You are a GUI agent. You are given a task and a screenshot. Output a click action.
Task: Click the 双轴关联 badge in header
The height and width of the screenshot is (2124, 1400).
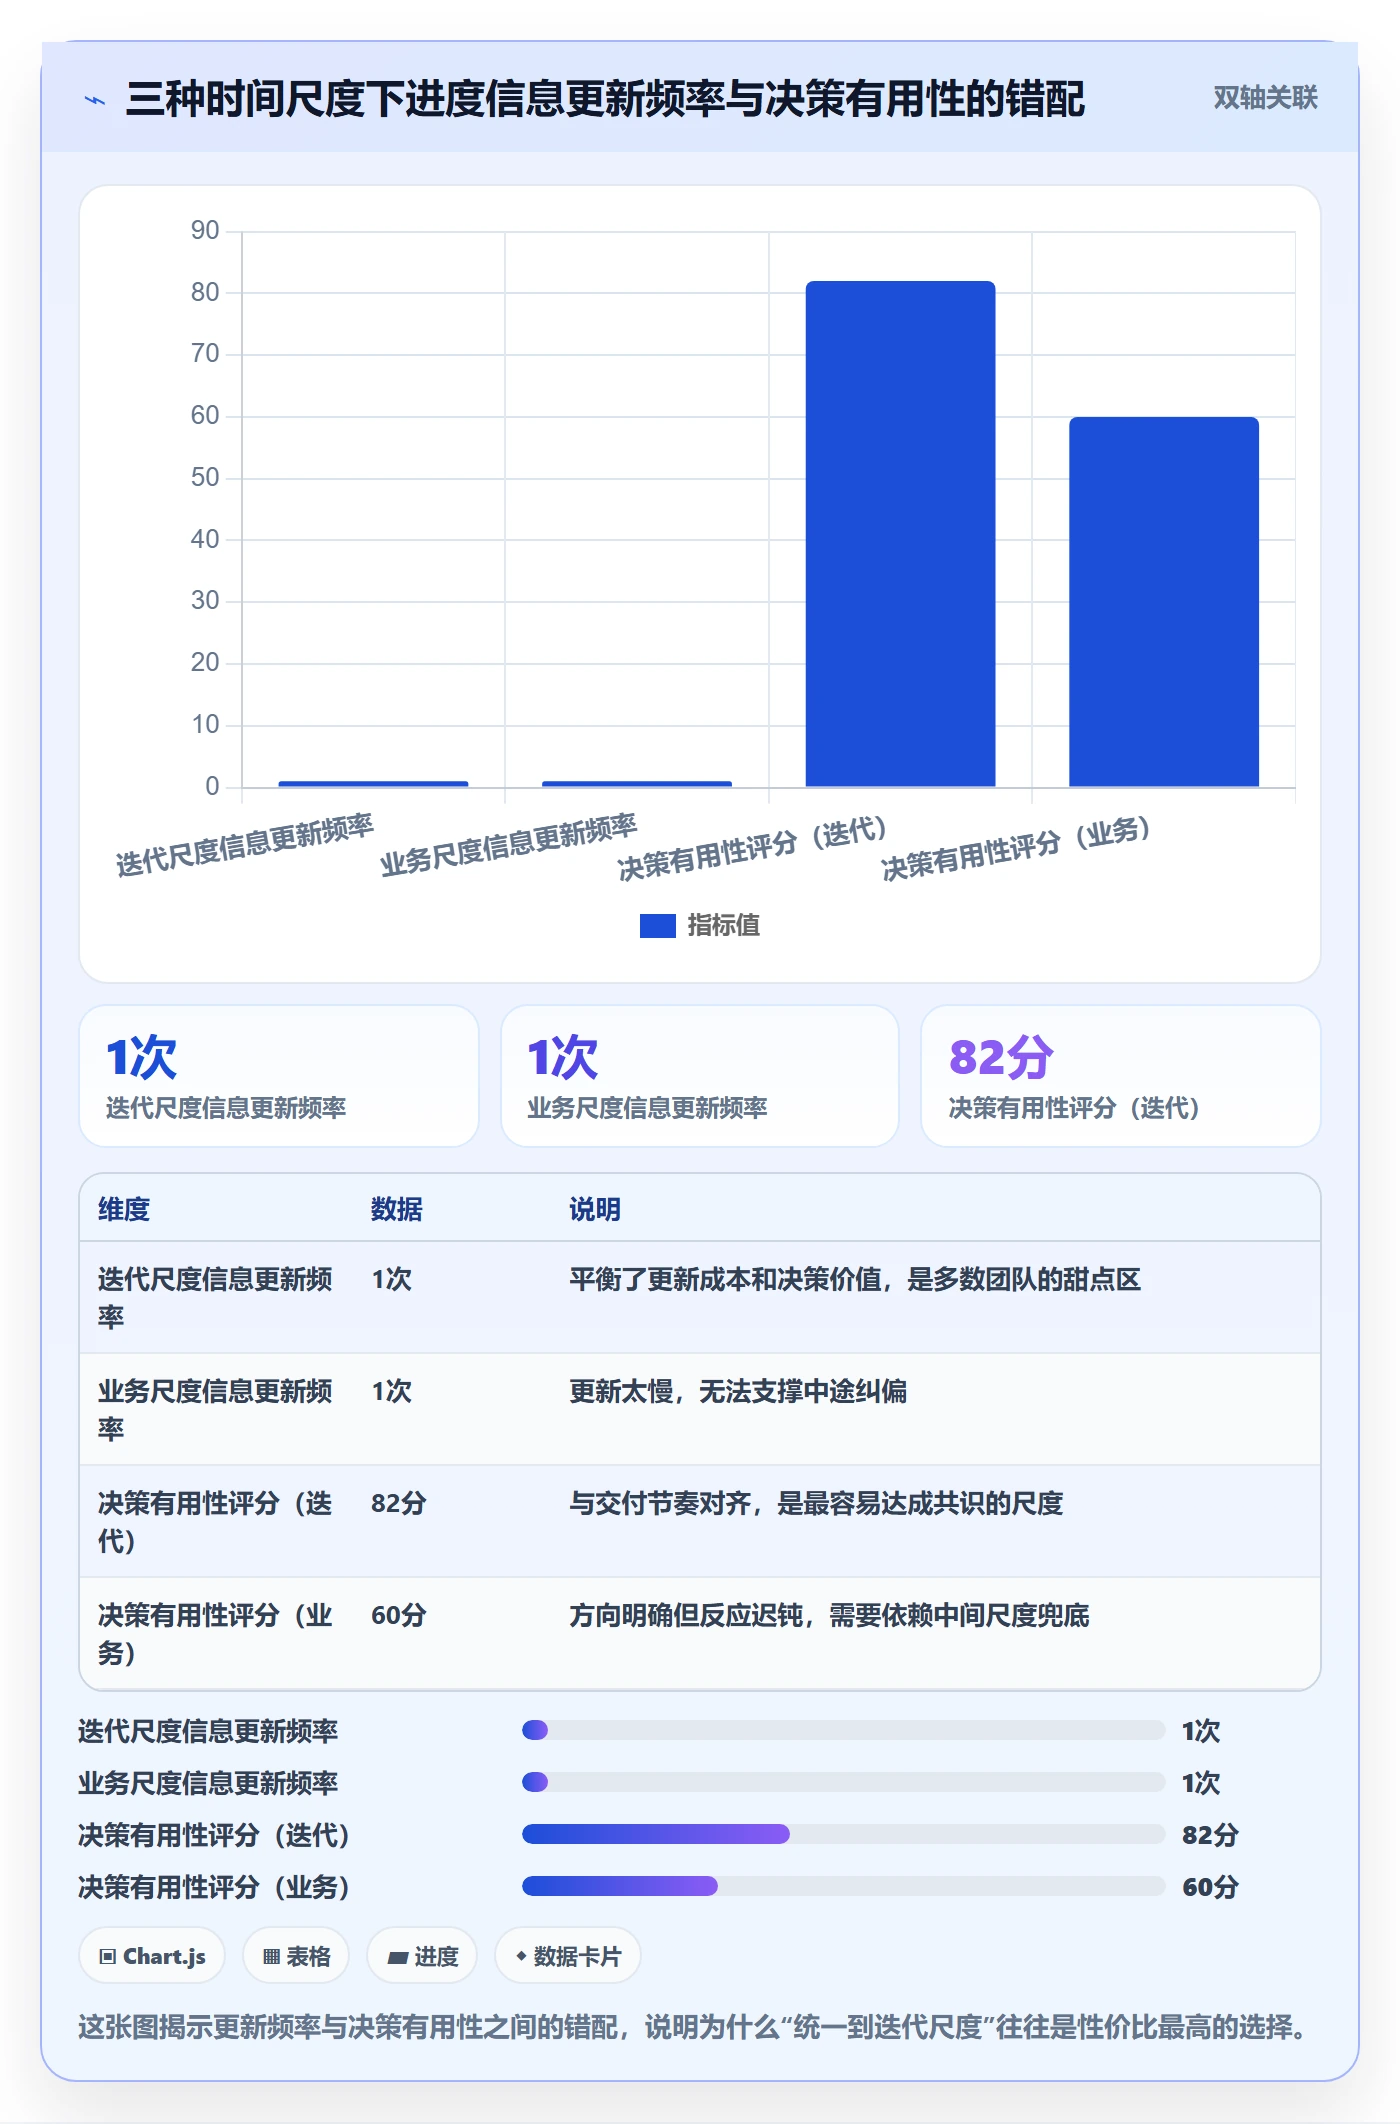1265,98
